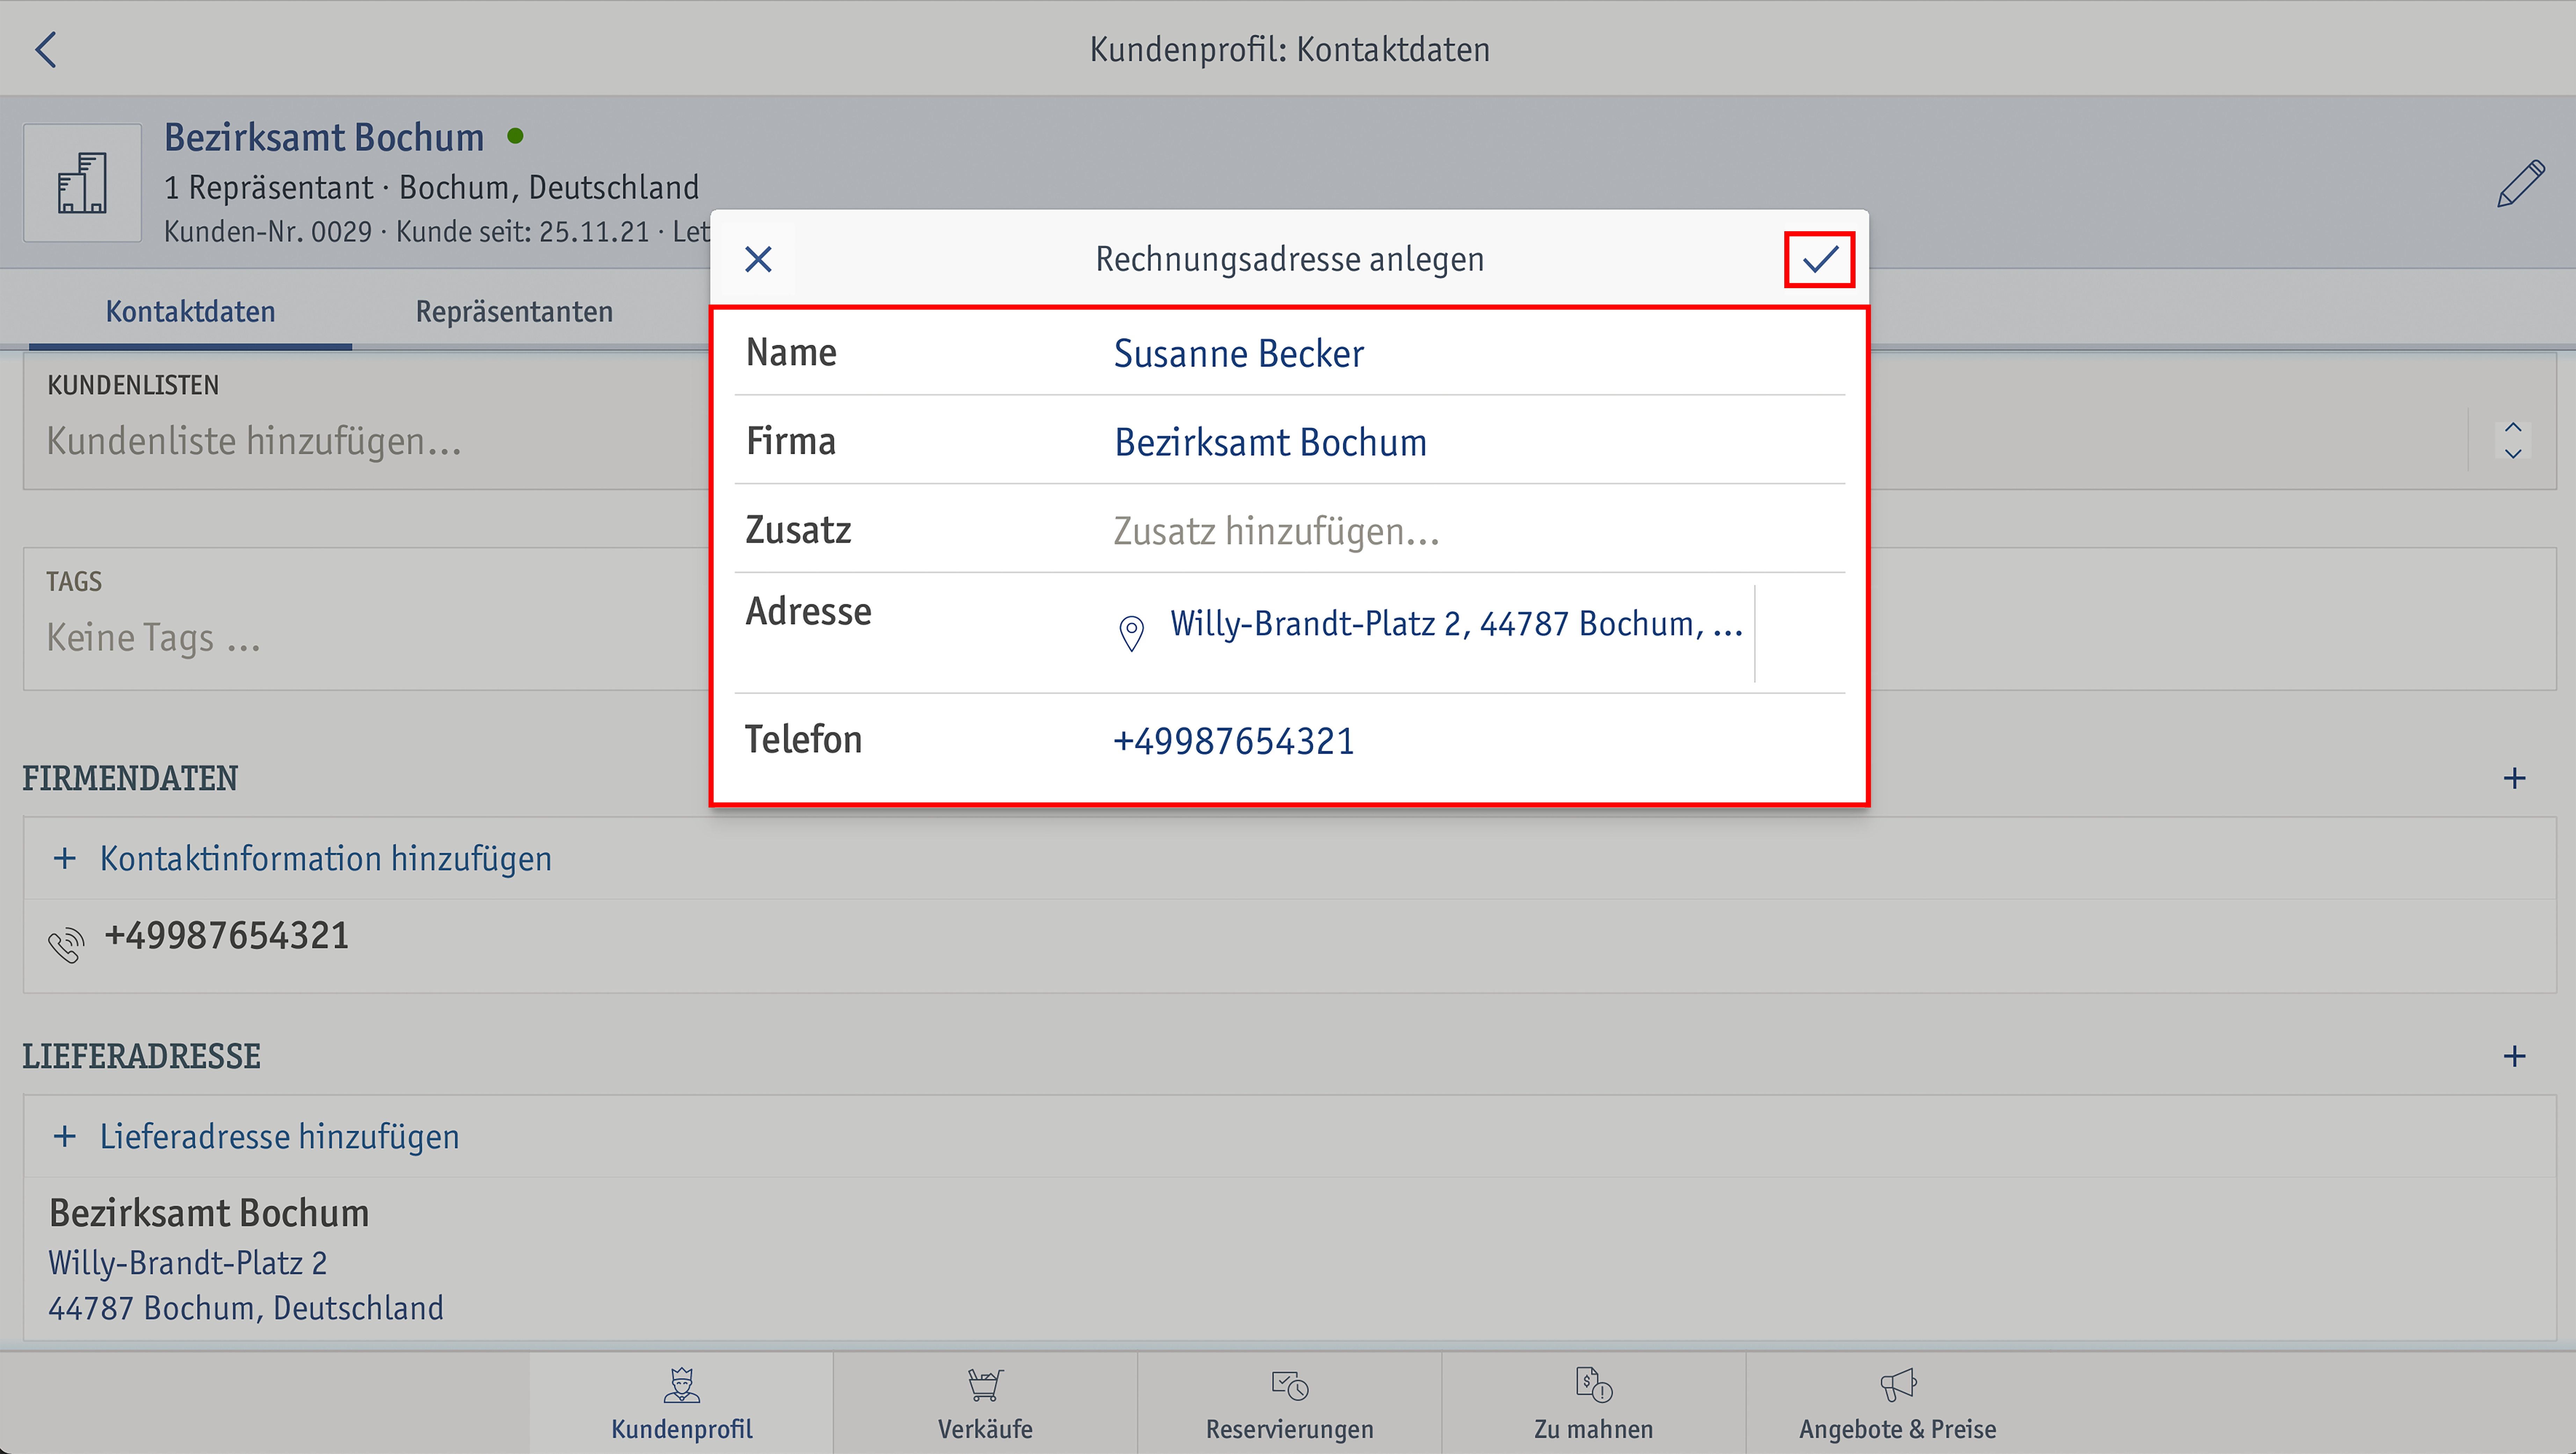Switch to the Repräsentanten tab

[514, 312]
